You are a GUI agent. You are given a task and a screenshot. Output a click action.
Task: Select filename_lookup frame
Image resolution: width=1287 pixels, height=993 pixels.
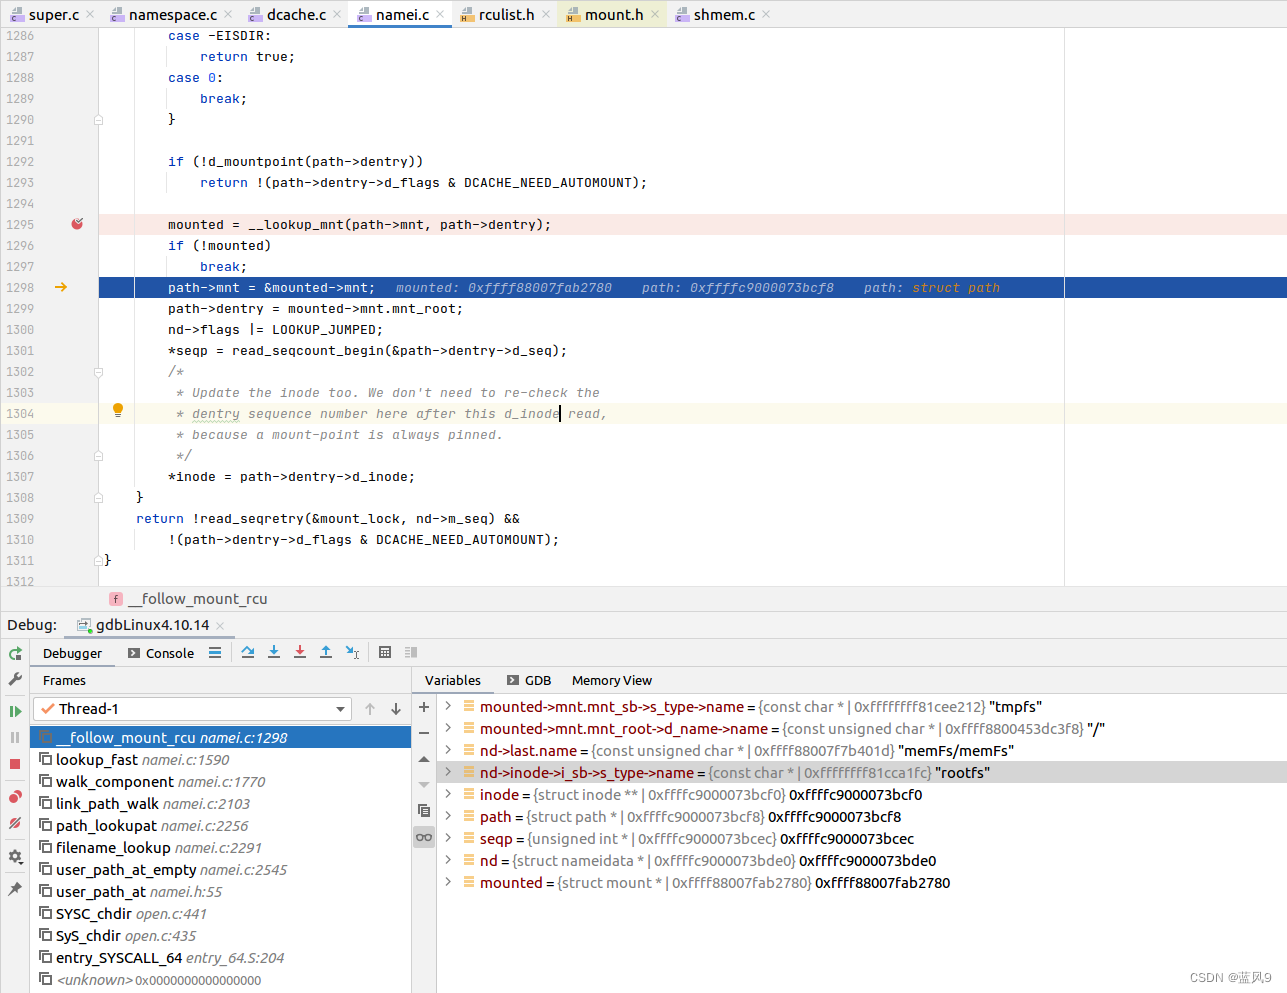[x=221, y=847]
